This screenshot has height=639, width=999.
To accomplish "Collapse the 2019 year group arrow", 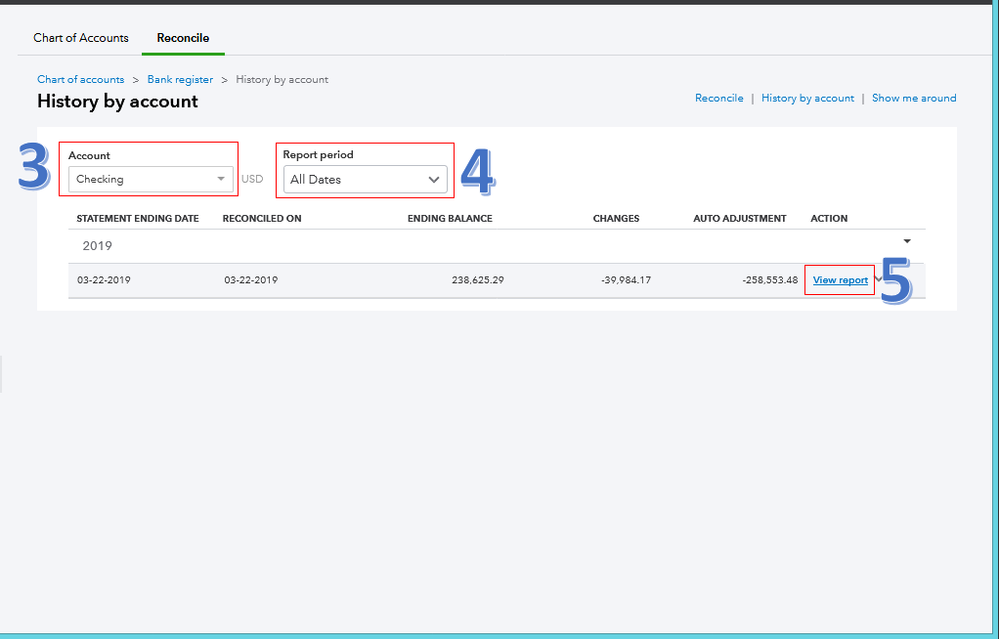I will point(907,241).
